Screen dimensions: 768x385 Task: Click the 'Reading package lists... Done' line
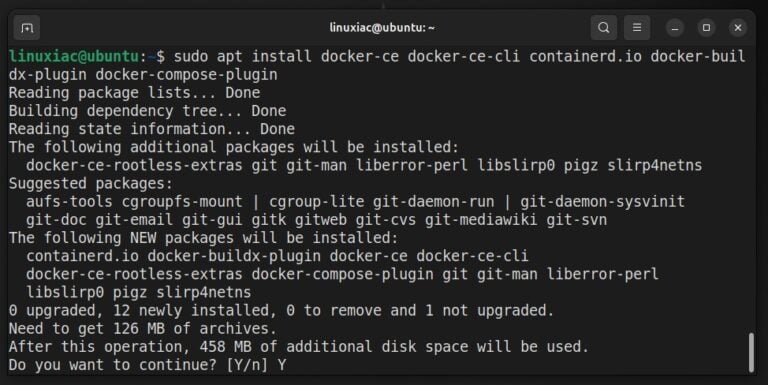[x=134, y=93]
